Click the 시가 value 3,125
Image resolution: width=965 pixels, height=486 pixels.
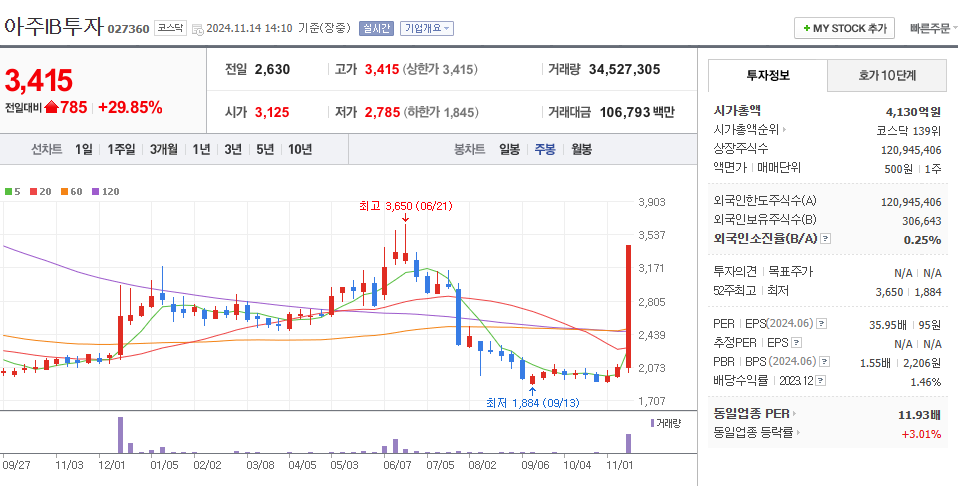pos(272,113)
